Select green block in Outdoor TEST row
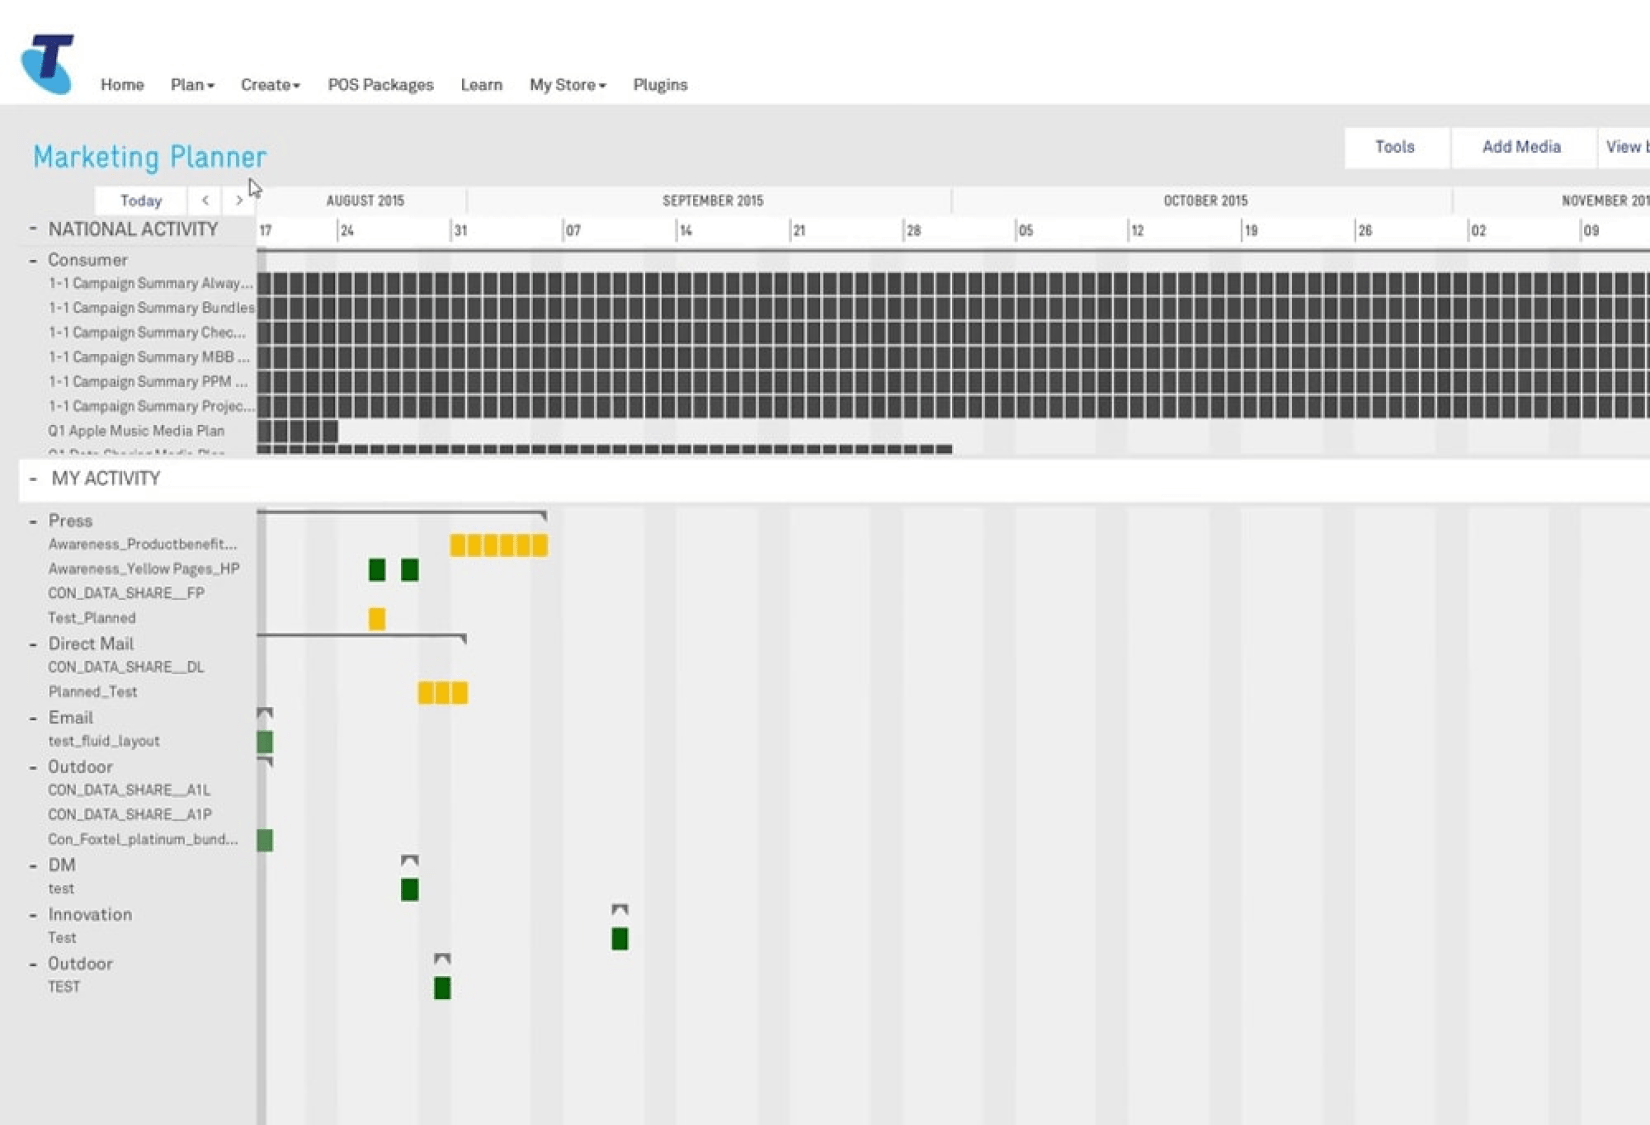 (x=442, y=988)
